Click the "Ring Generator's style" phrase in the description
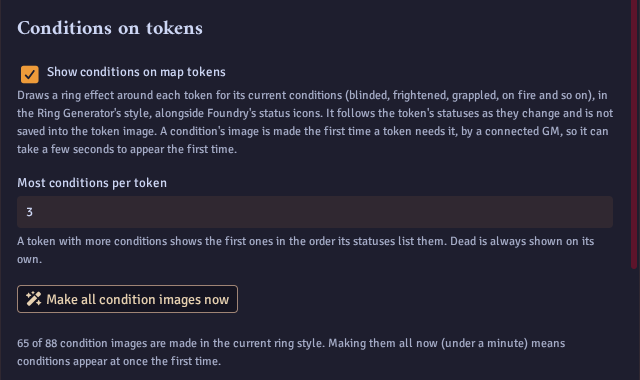 pyautogui.click(x=91, y=113)
